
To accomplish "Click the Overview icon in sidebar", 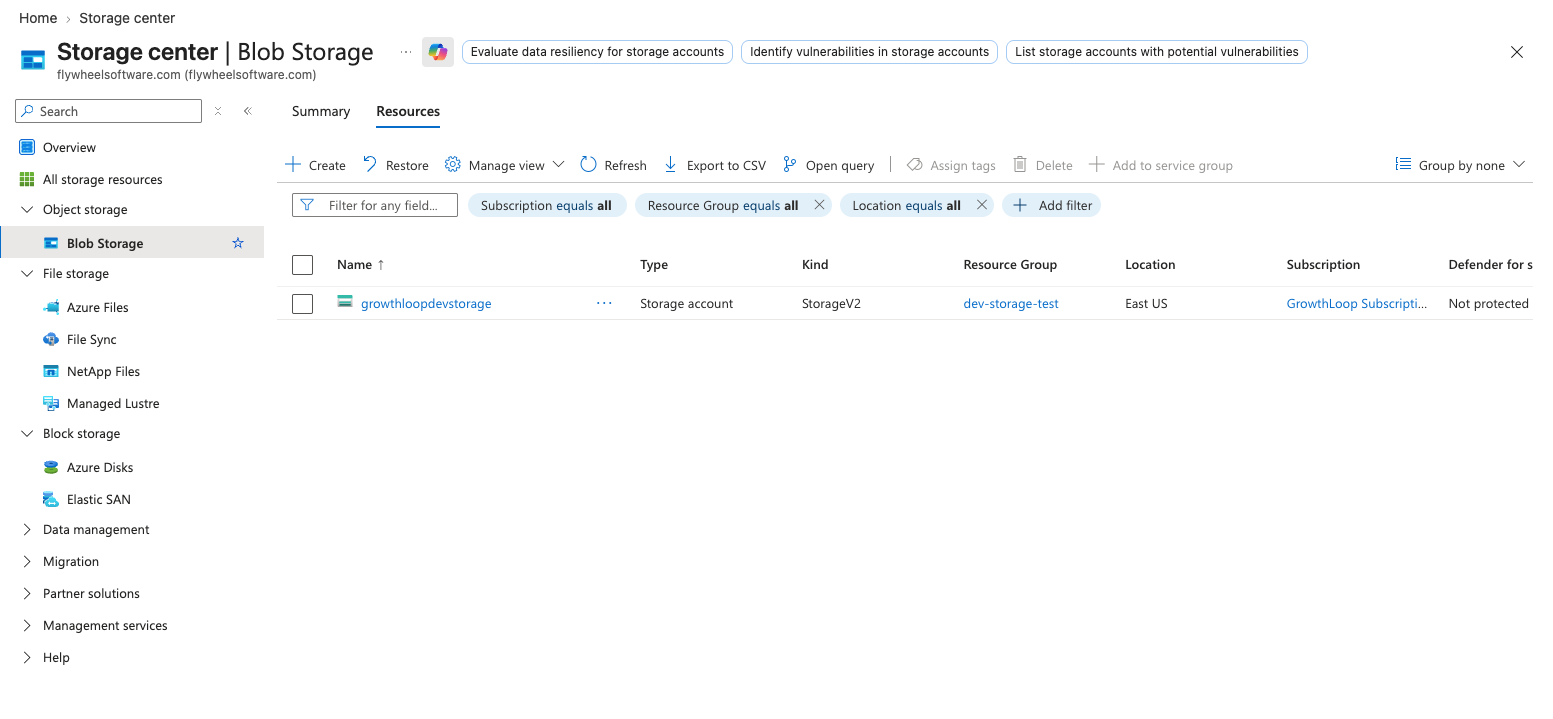I will 27,147.
